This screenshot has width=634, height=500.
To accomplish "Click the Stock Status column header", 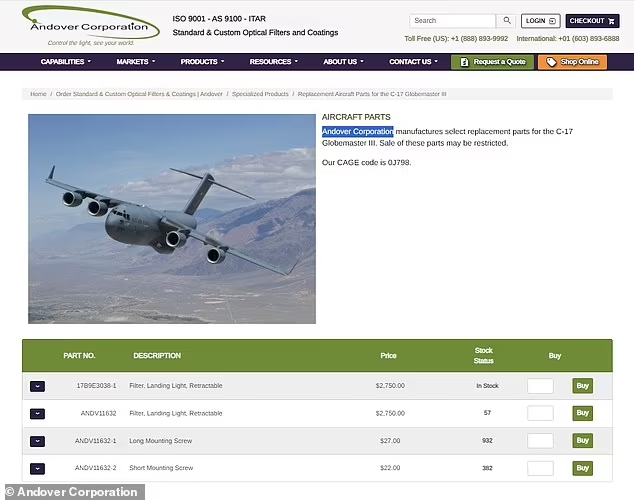I will pyautogui.click(x=484, y=356).
